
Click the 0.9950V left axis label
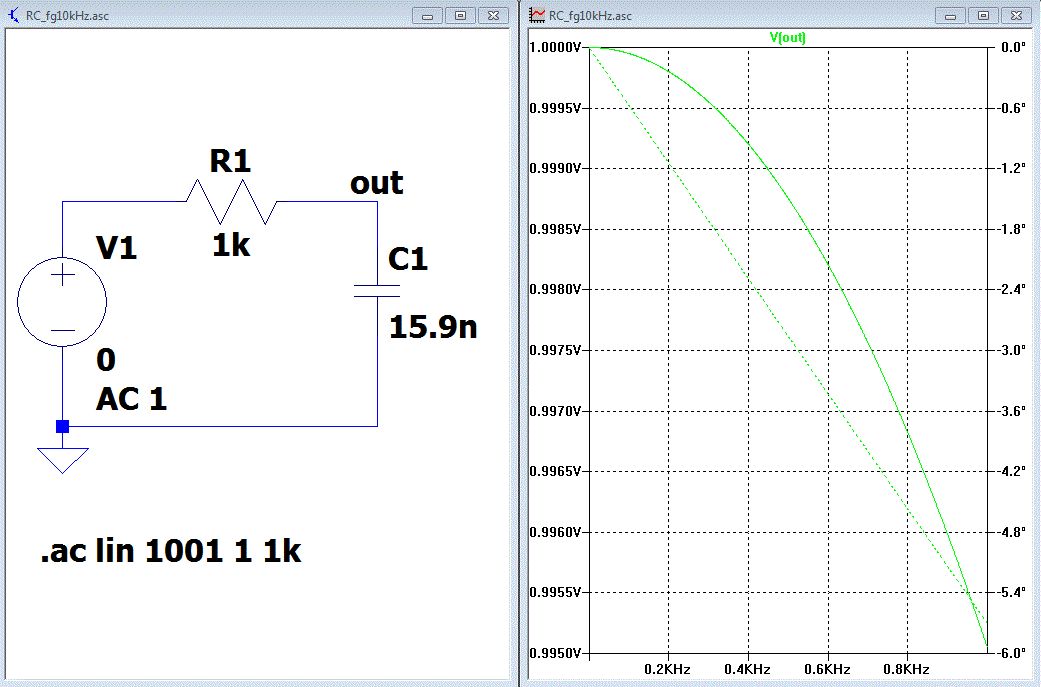[x=555, y=653]
